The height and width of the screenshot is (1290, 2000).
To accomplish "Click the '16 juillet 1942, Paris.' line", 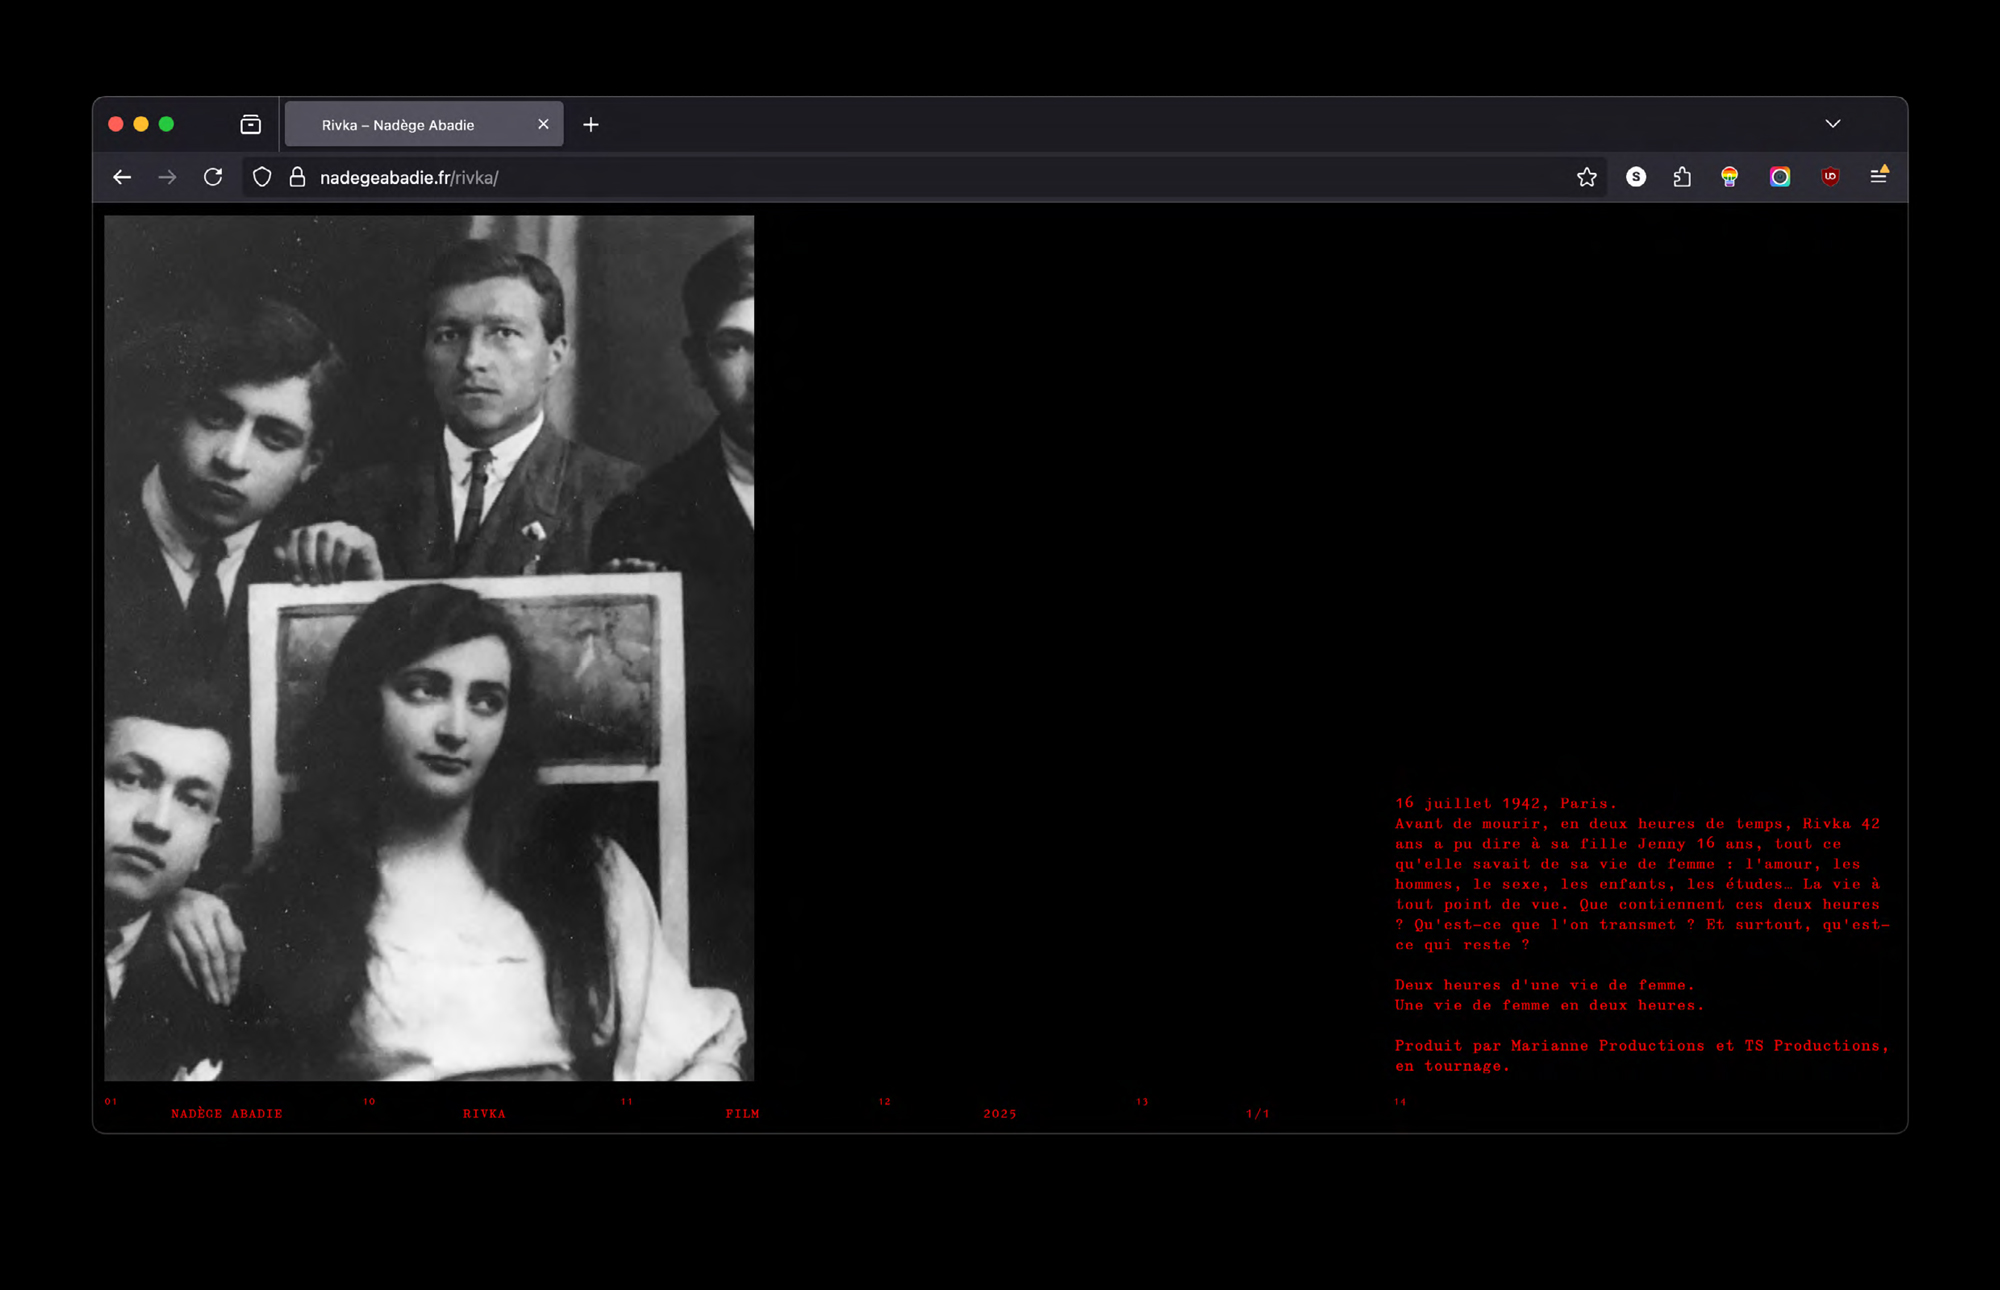I will click(x=1506, y=803).
